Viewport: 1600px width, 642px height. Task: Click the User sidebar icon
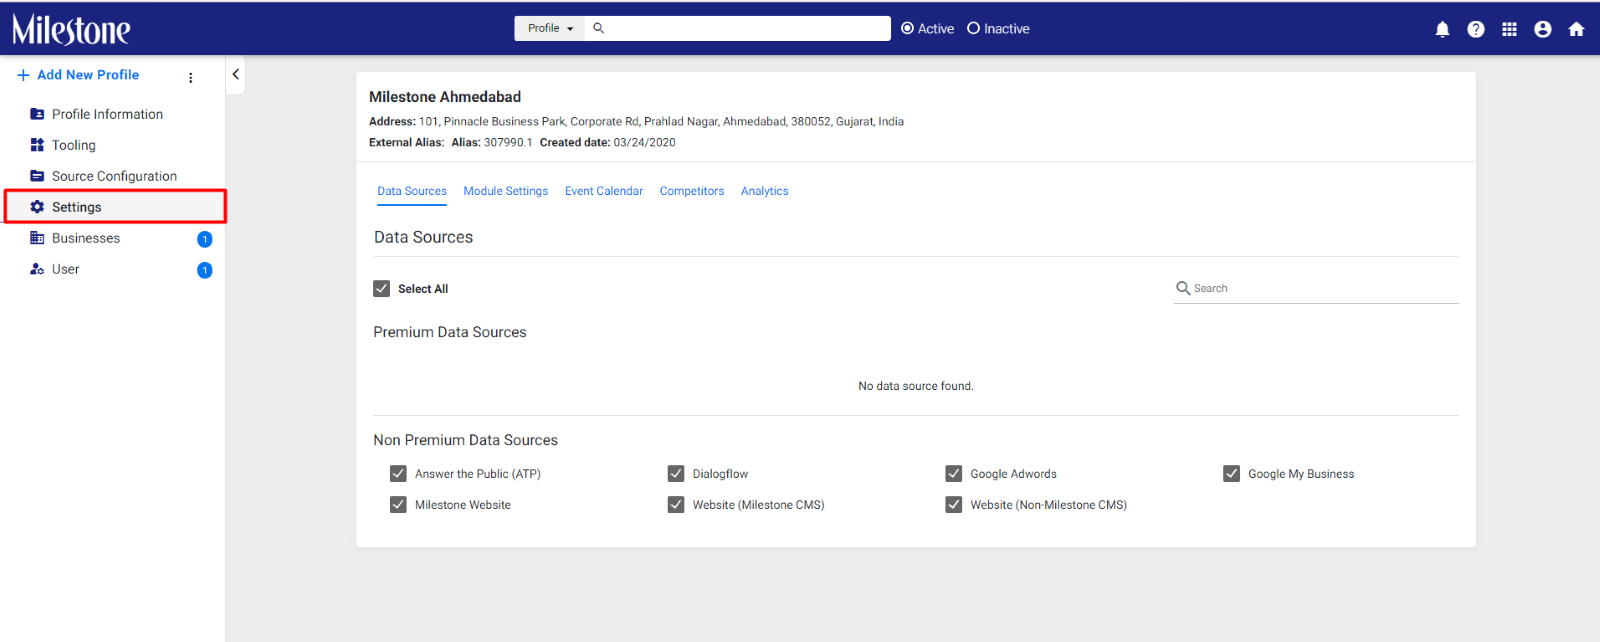37,269
